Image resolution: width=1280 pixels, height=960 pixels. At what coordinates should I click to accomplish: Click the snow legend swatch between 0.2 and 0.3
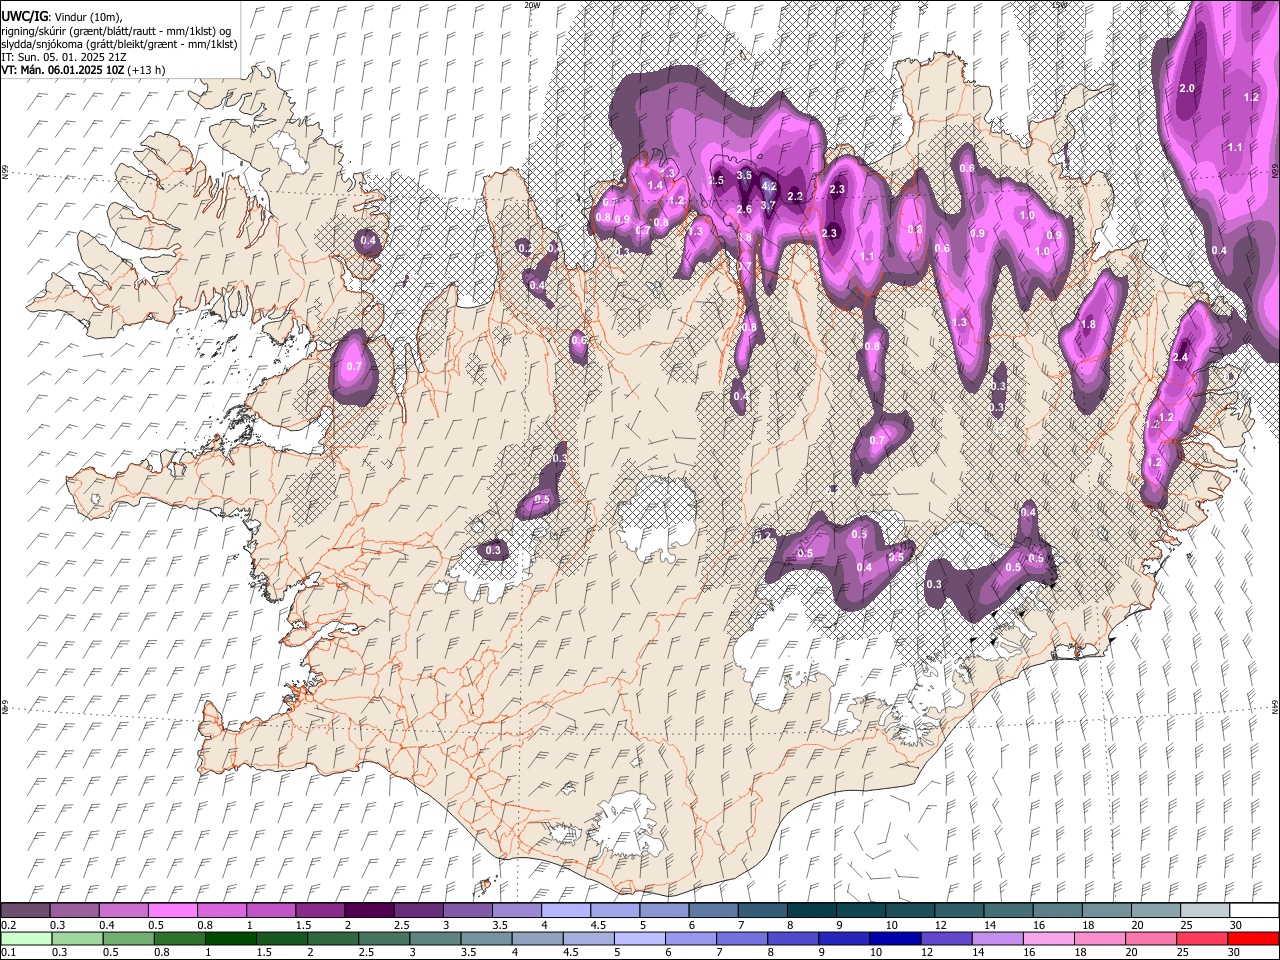click(x=25, y=911)
